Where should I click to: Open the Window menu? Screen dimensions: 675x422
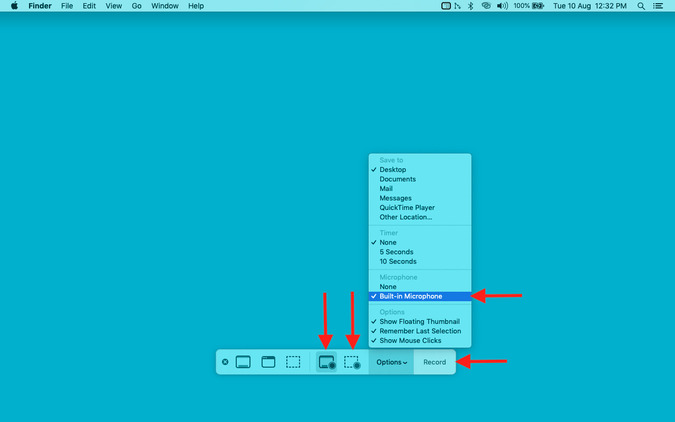tap(165, 6)
